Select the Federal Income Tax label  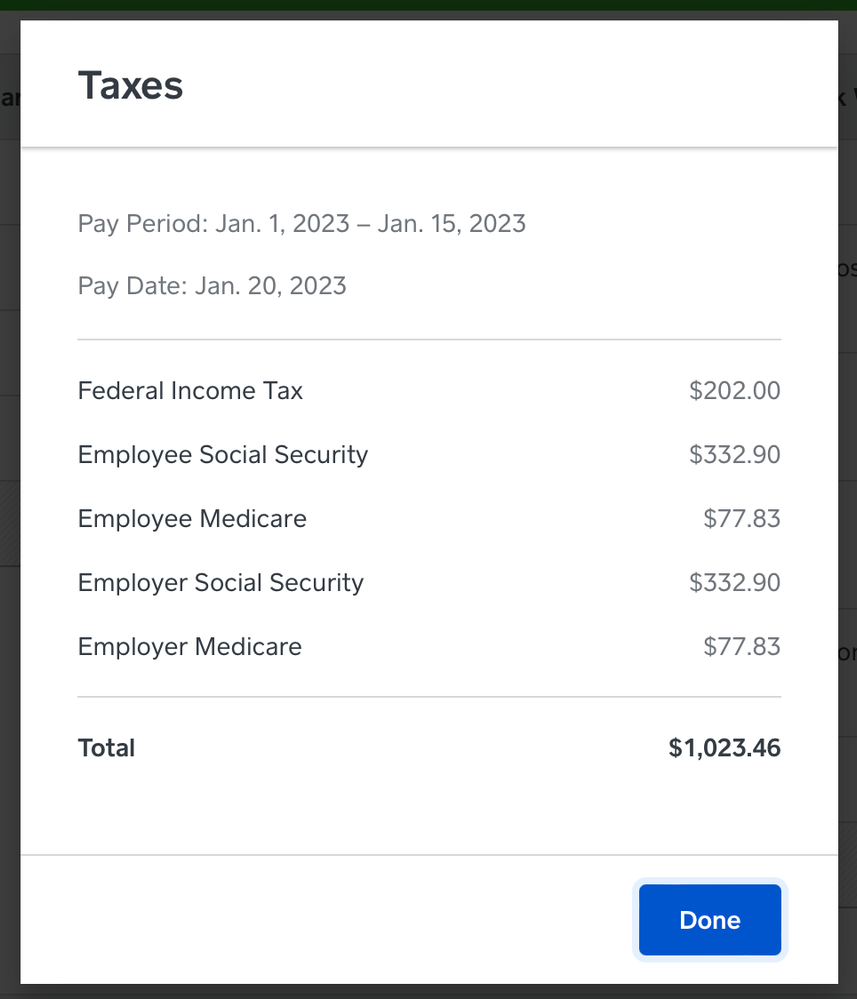coord(190,391)
